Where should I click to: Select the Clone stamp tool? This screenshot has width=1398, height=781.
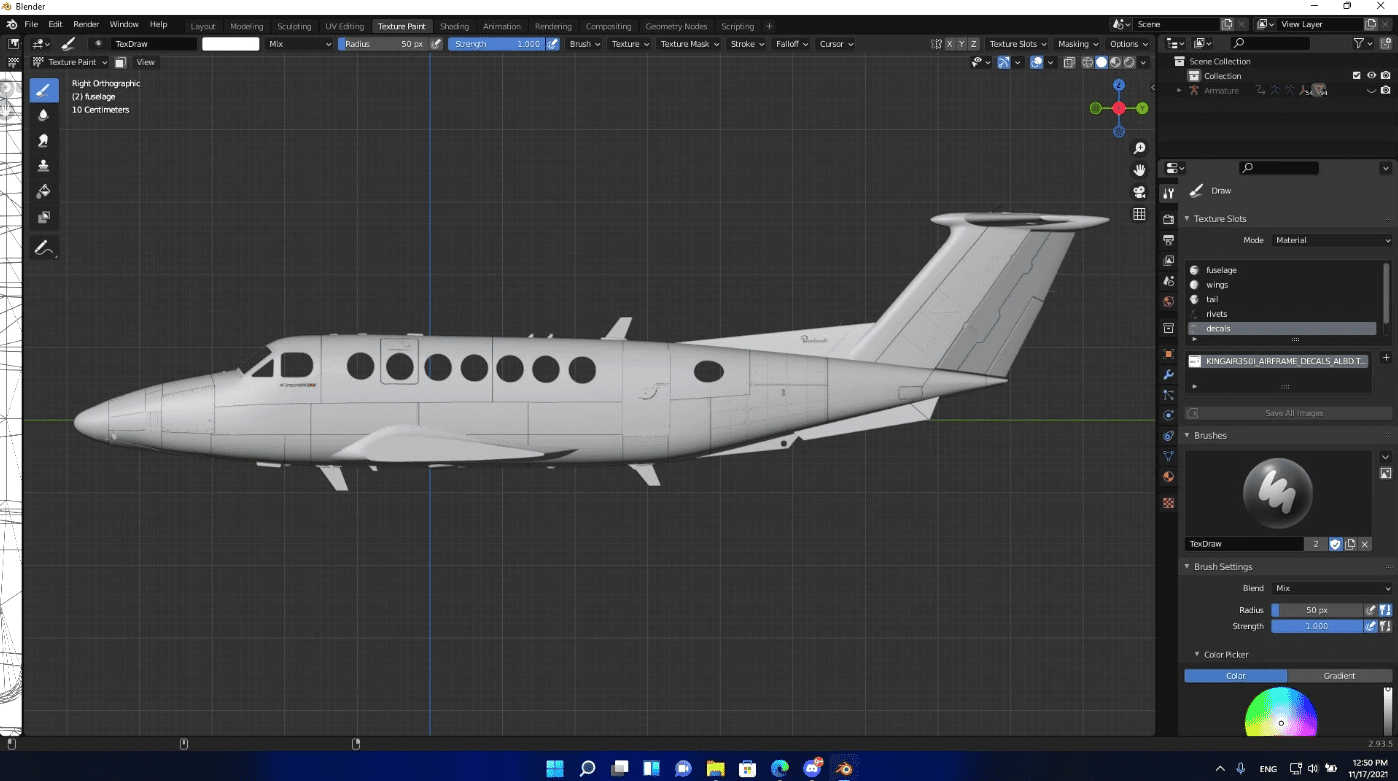tap(44, 166)
